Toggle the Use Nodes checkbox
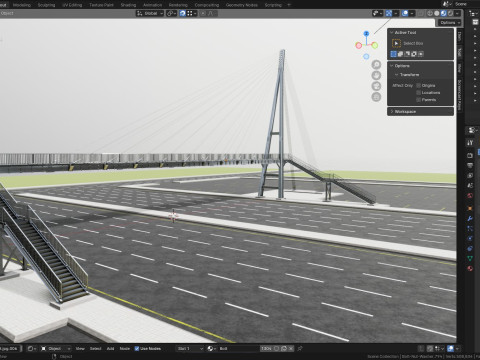Image resolution: width=480 pixels, height=360 pixels. [x=137, y=349]
